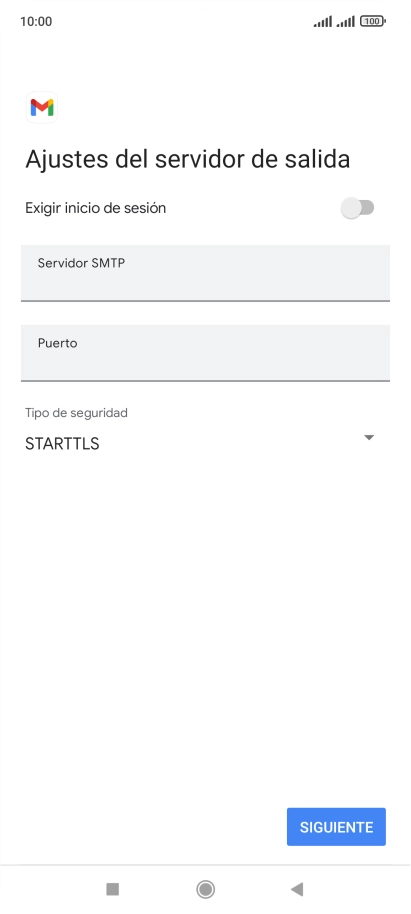Go back with the triangle nav icon
Screen dimensions: 411x914
tap(297, 889)
